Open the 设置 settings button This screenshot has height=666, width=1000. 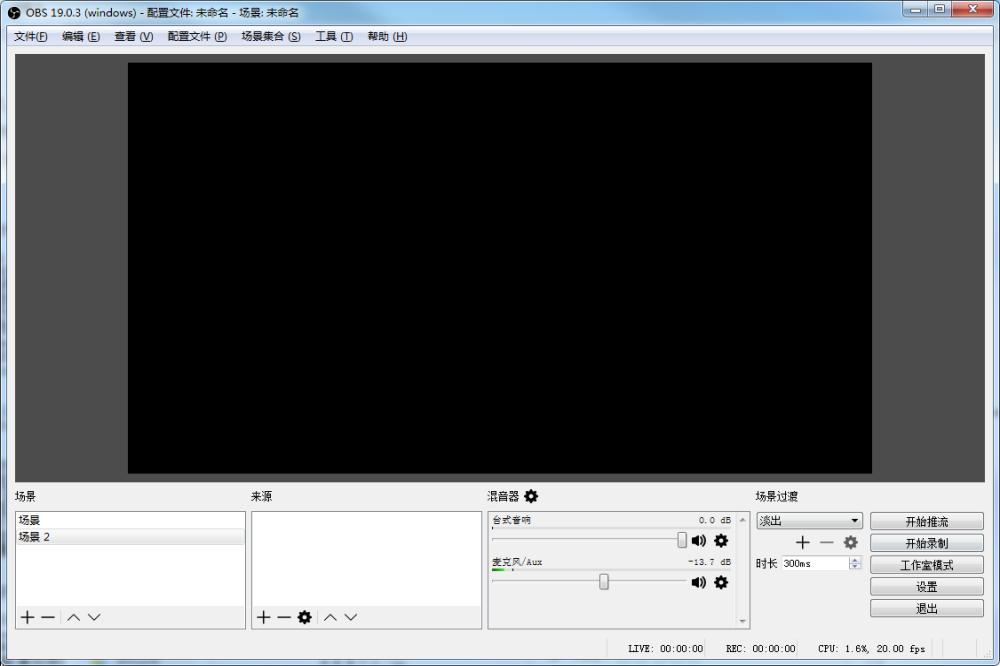pyautogui.click(x=927, y=586)
